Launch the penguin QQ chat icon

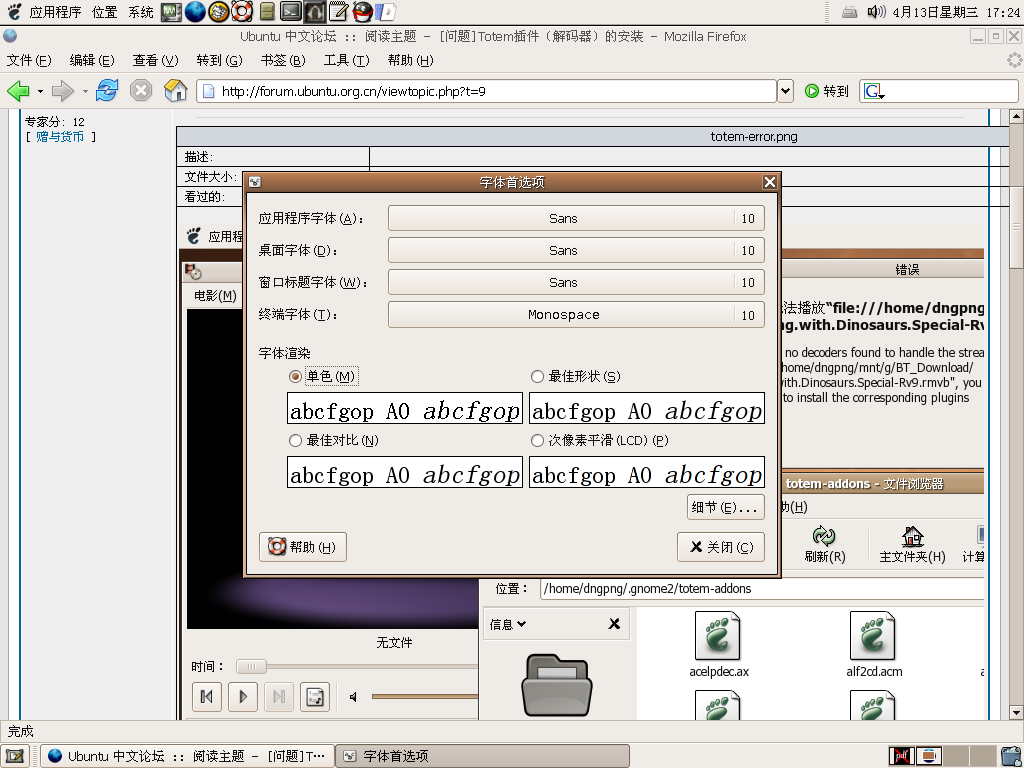[362, 12]
